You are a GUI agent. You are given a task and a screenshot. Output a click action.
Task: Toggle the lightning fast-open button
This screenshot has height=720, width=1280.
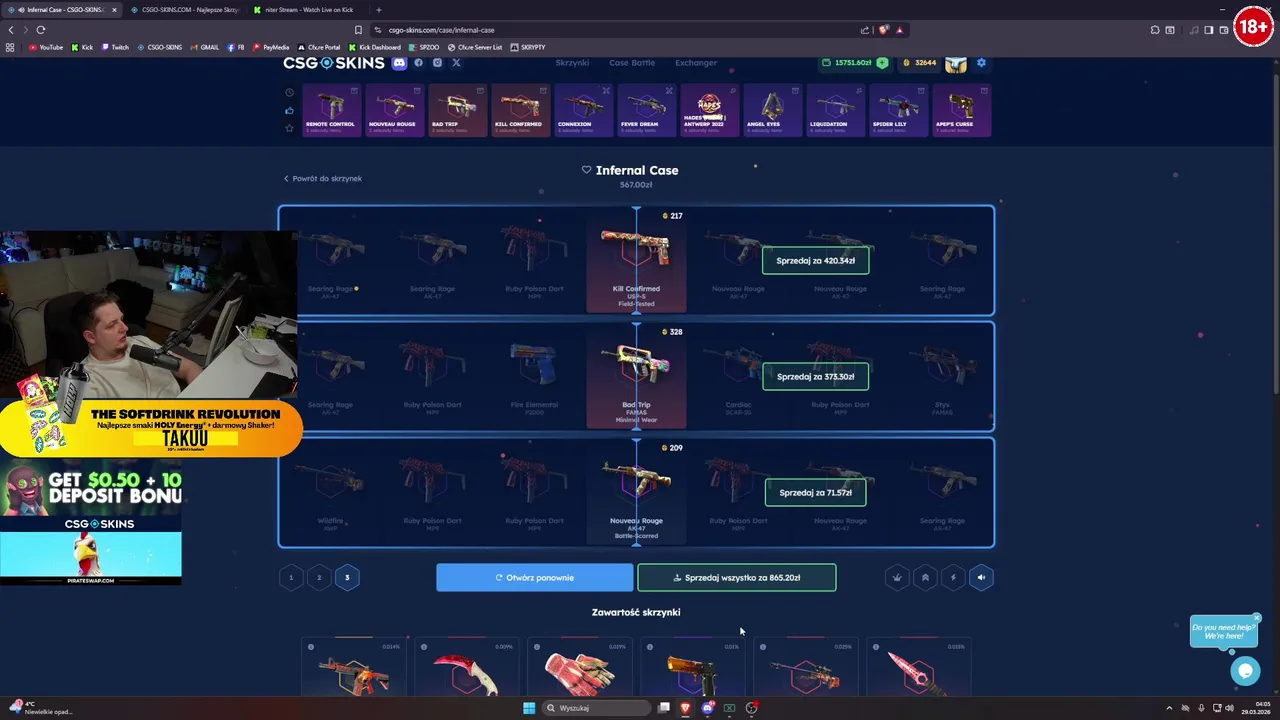[x=953, y=577]
